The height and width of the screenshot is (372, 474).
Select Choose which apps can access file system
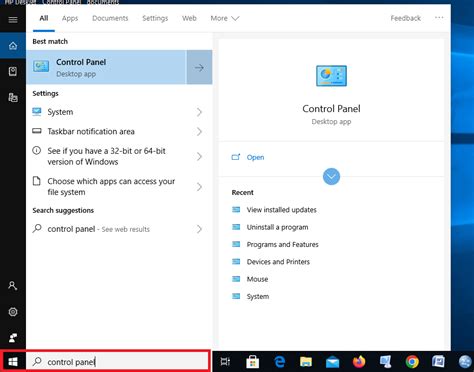pyautogui.click(x=119, y=187)
